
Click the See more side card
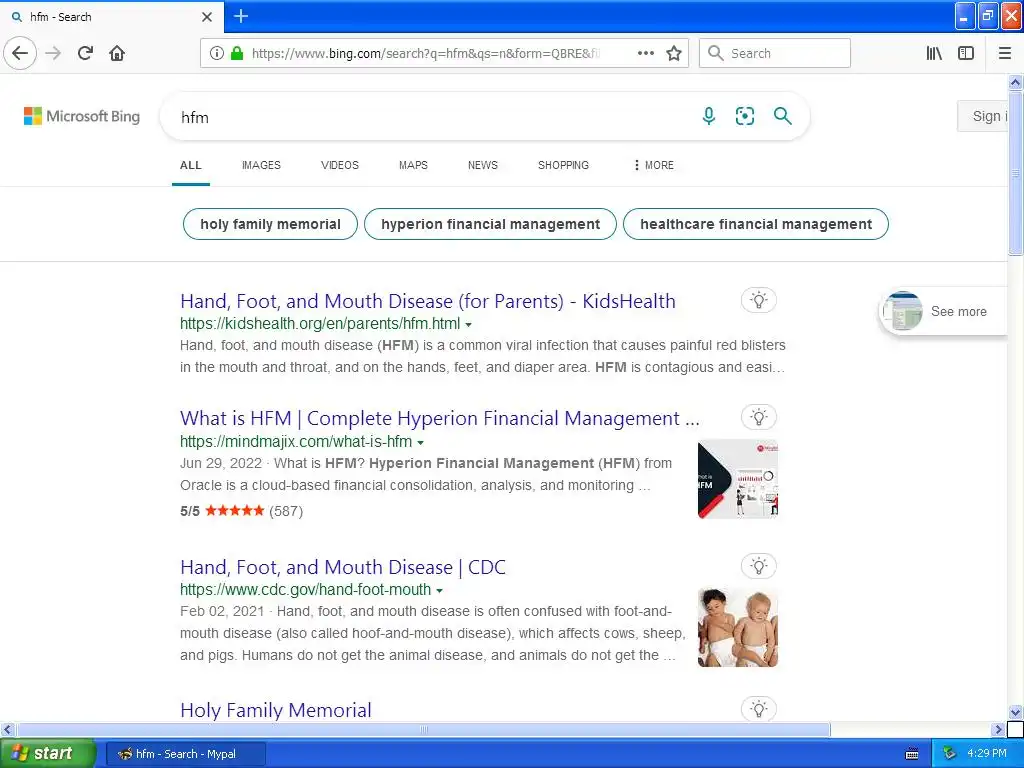[x=944, y=312]
